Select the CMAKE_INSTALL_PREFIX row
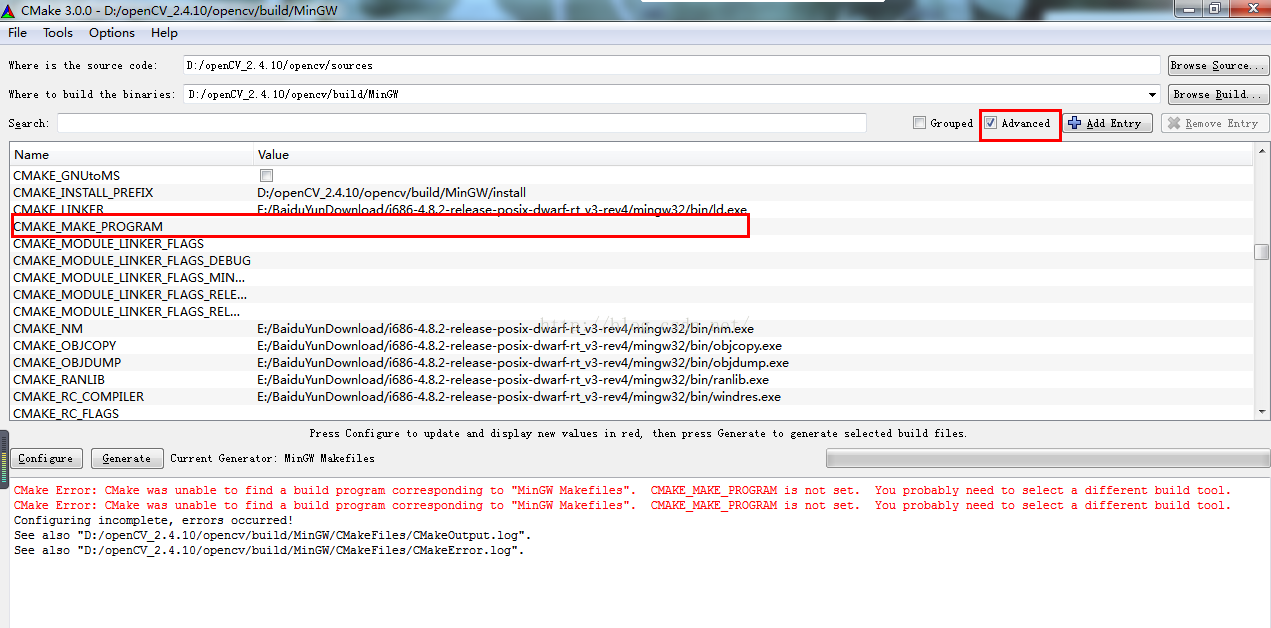Image resolution: width=1271 pixels, height=628 pixels. click(632, 193)
